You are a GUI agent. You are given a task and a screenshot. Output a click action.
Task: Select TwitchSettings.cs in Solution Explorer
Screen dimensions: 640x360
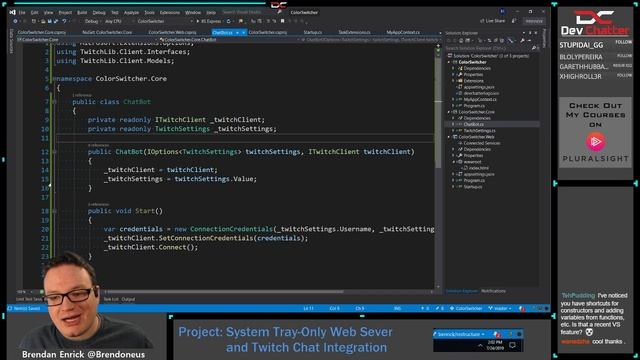480,131
